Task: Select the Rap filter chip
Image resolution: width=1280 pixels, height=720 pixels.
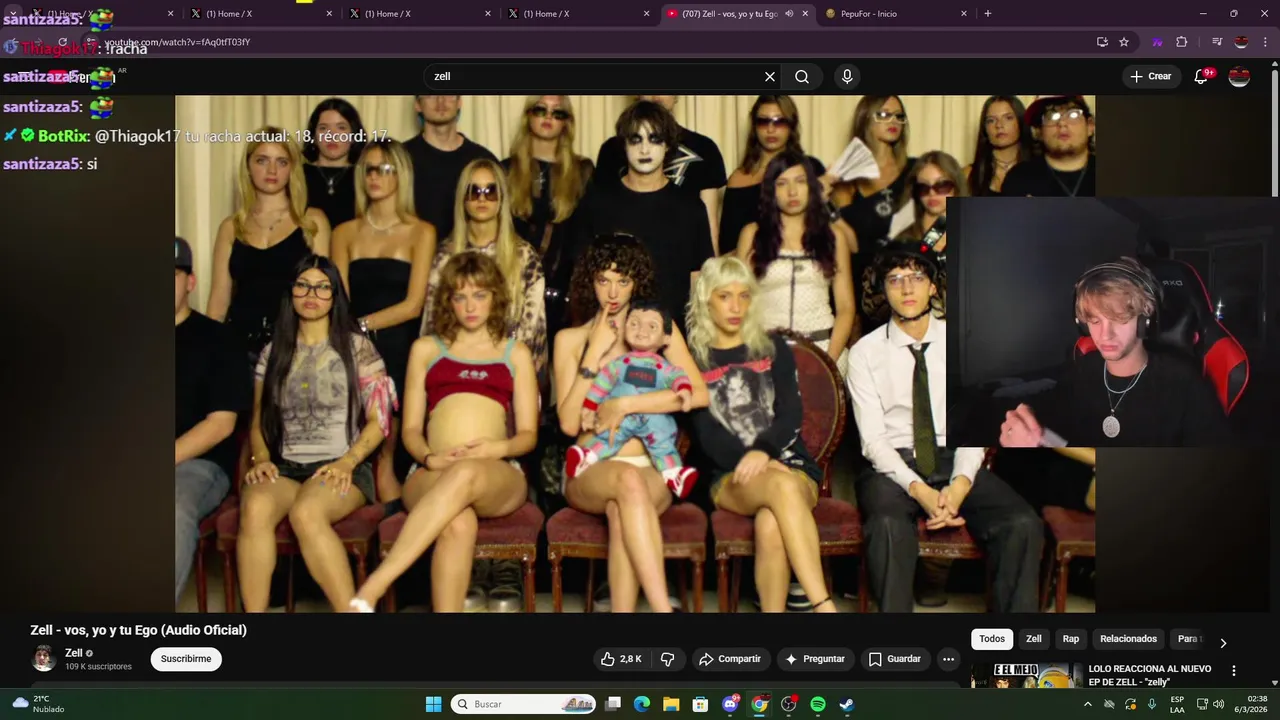Action: click(1071, 639)
